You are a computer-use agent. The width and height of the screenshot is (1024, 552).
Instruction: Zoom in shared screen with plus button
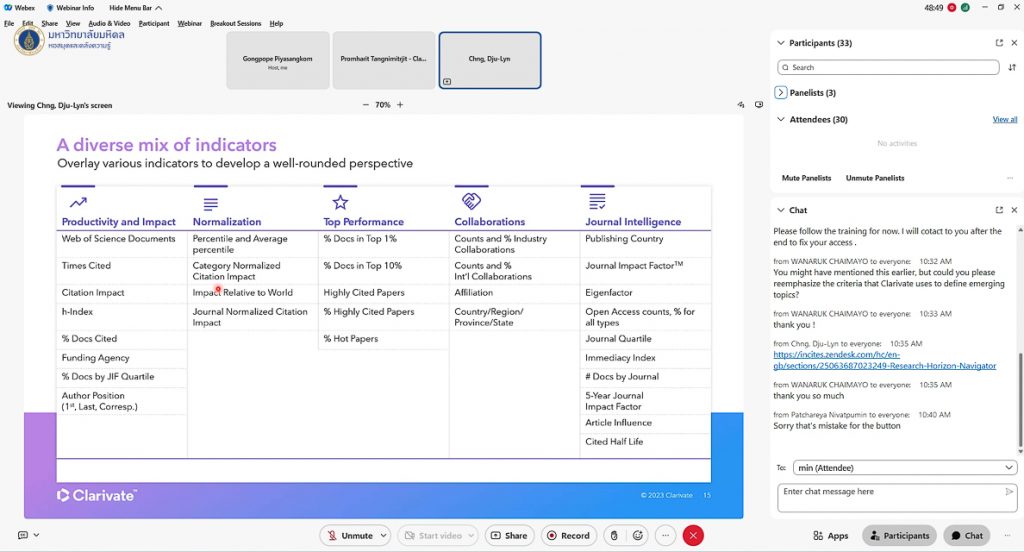(x=400, y=105)
